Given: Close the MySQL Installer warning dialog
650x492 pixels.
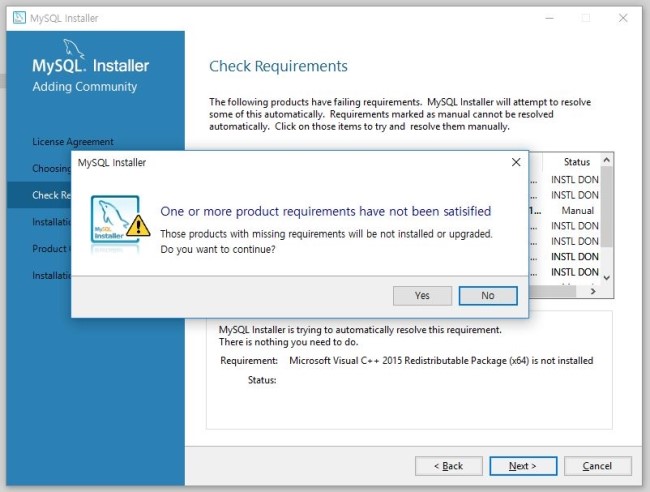Looking at the screenshot, I should tap(516, 162).
